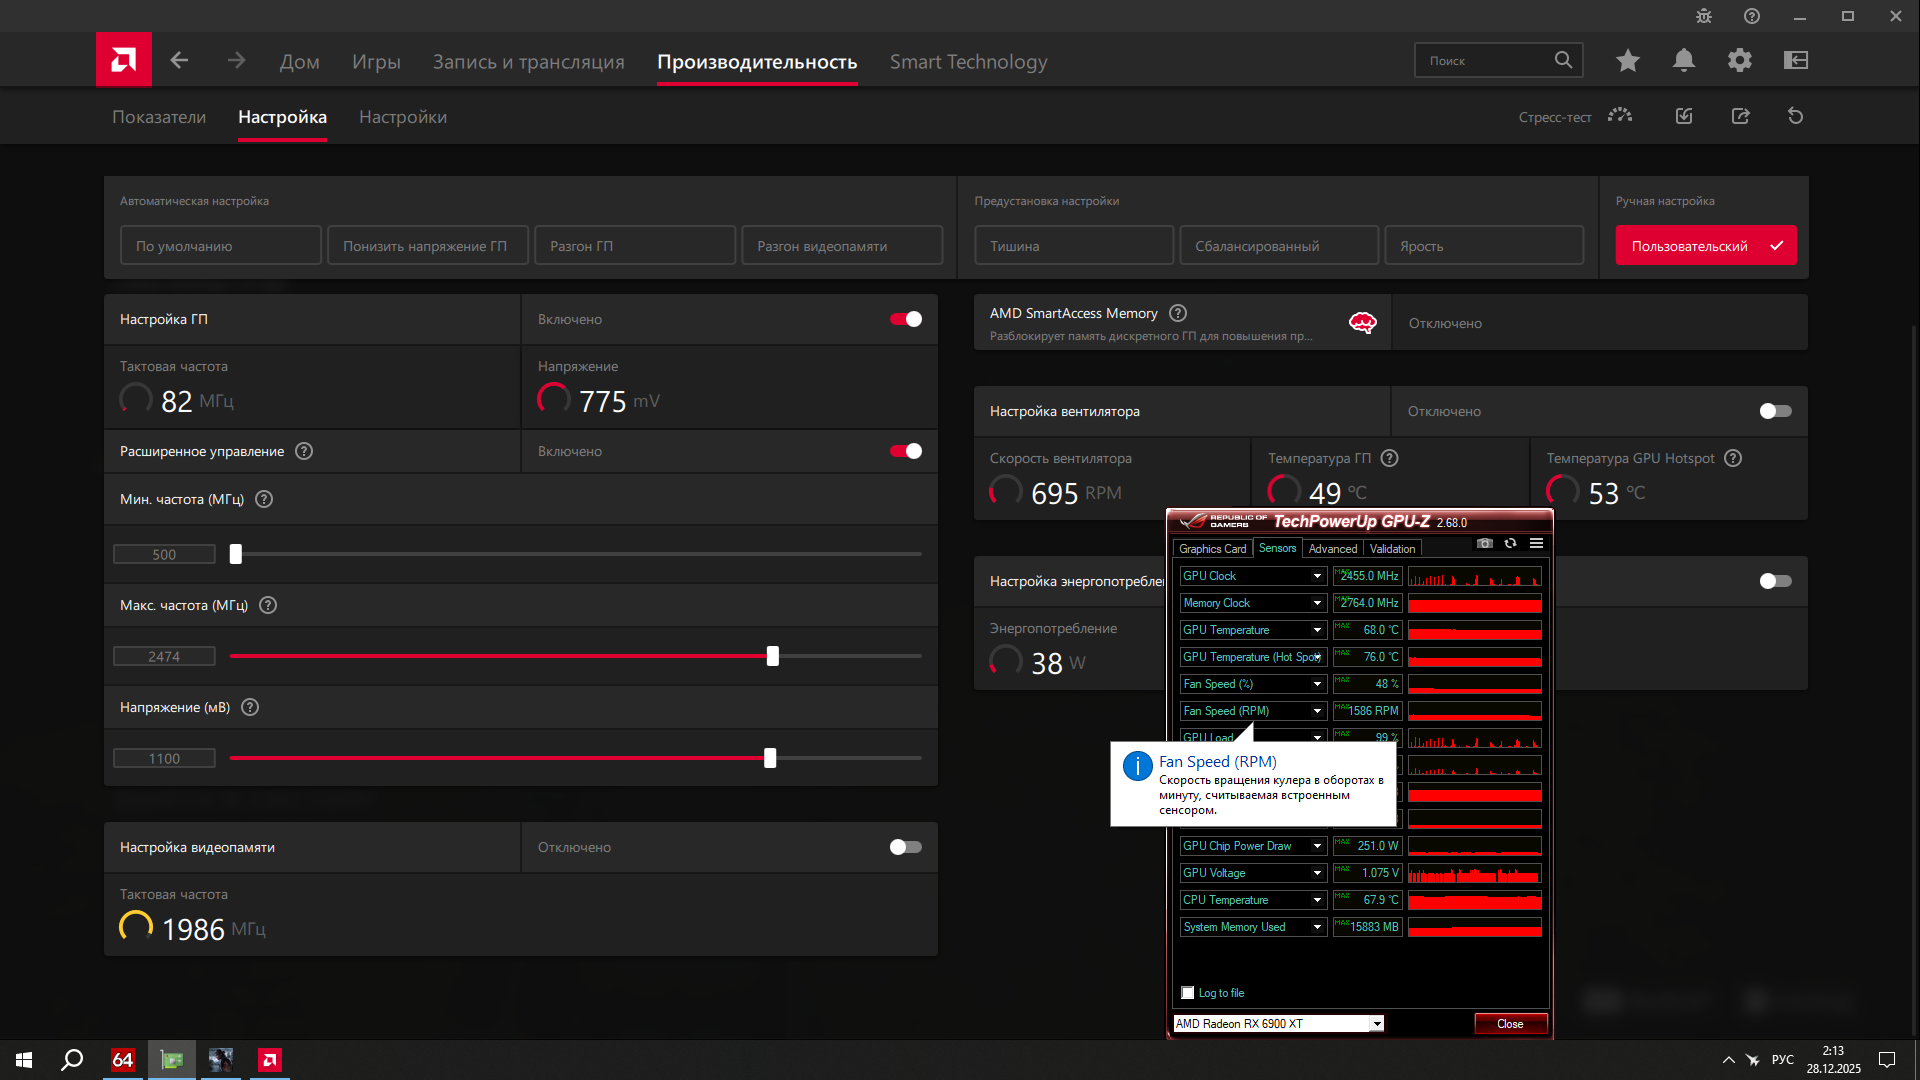Expand the GPU Voltage sensor dropdown

pyautogui.click(x=1317, y=873)
